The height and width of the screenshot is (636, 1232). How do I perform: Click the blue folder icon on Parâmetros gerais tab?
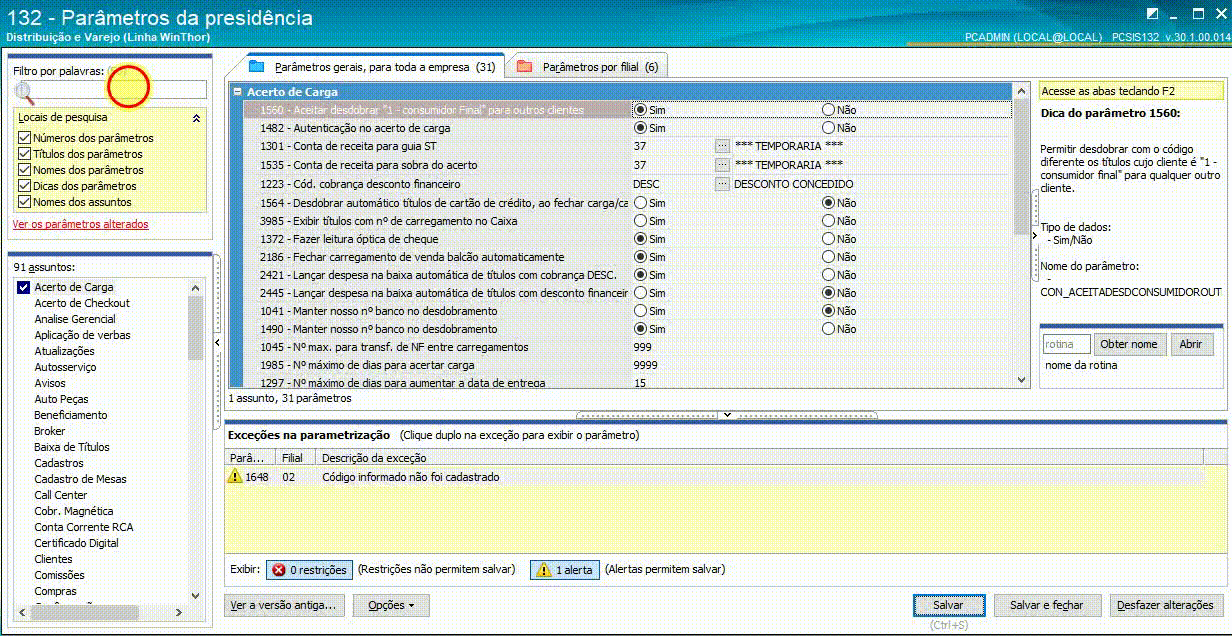[256, 67]
